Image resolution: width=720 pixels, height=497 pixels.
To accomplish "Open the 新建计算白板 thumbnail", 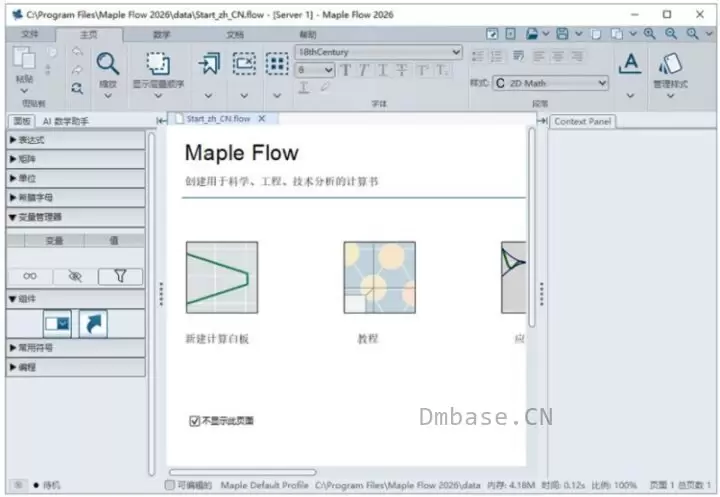I will pyautogui.click(x=222, y=277).
